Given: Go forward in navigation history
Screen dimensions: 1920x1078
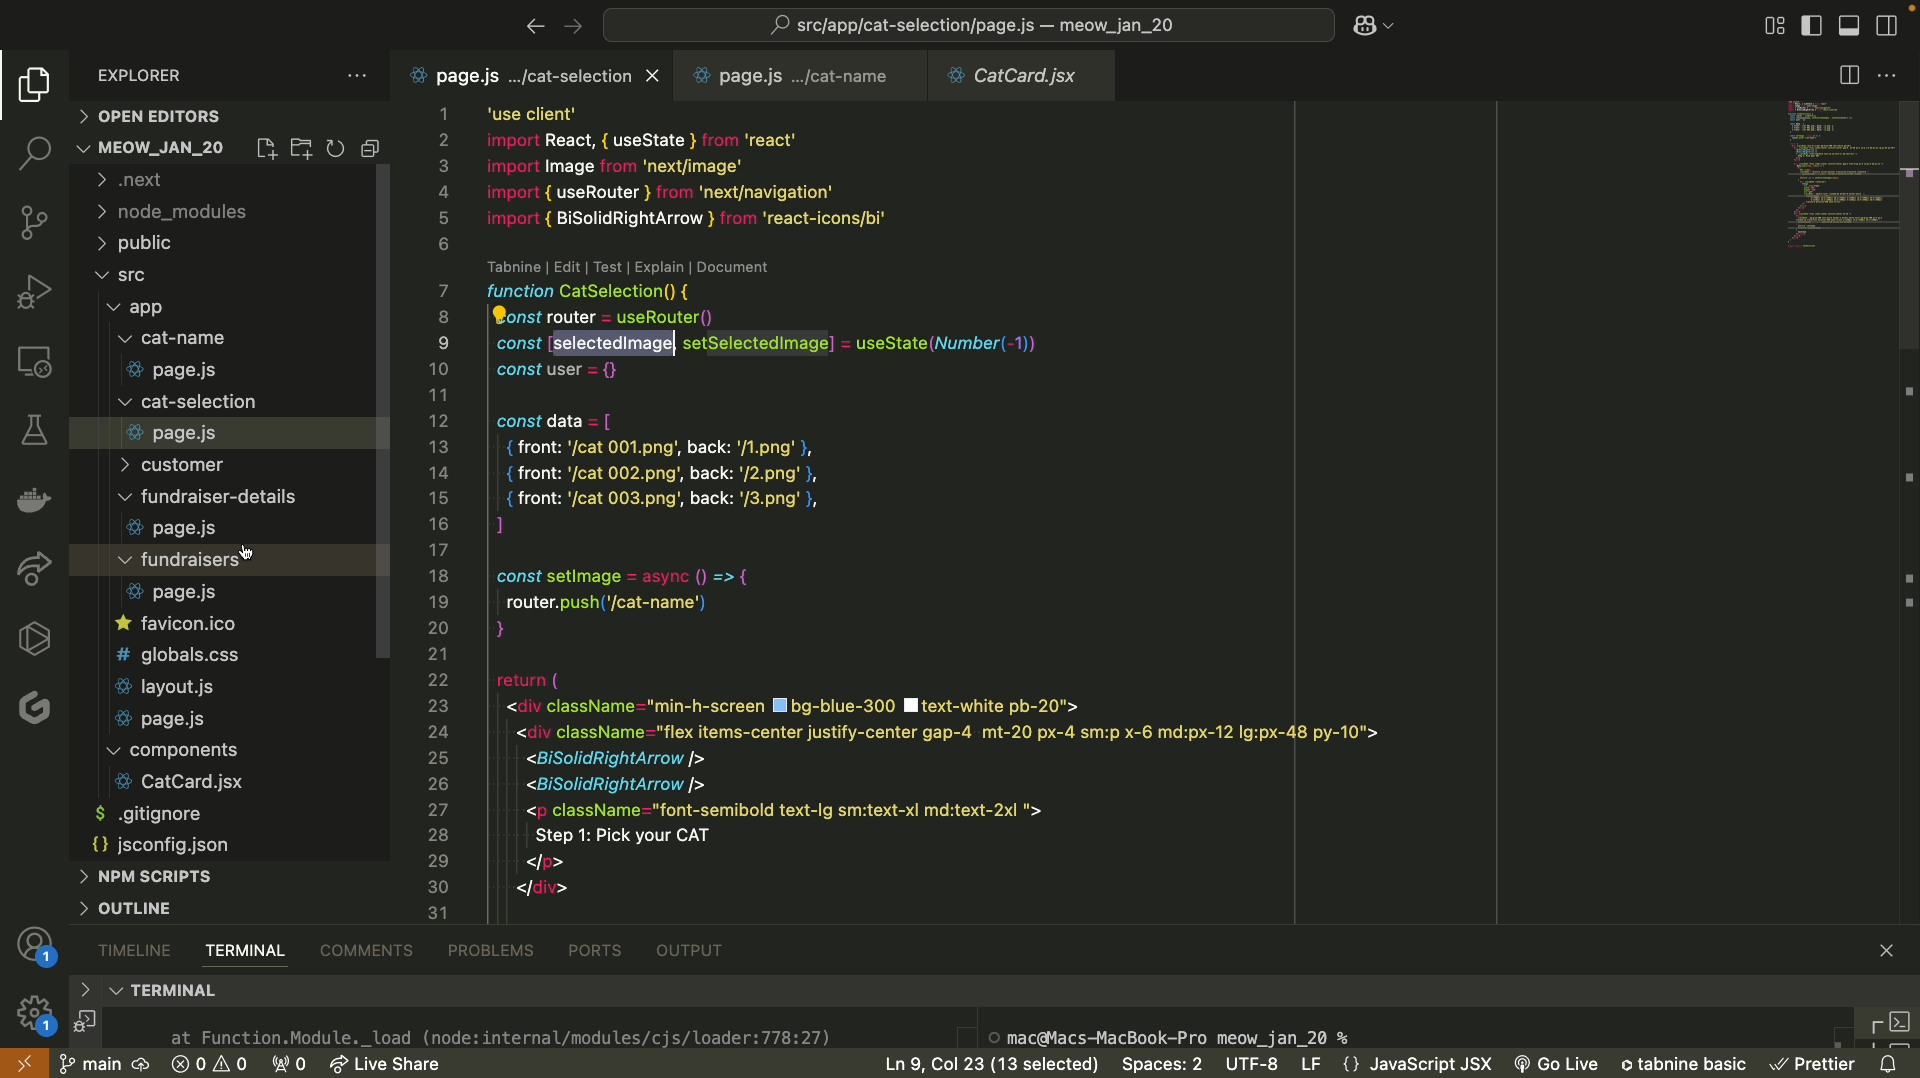Looking at the screenshot, I should pos(573,26).
